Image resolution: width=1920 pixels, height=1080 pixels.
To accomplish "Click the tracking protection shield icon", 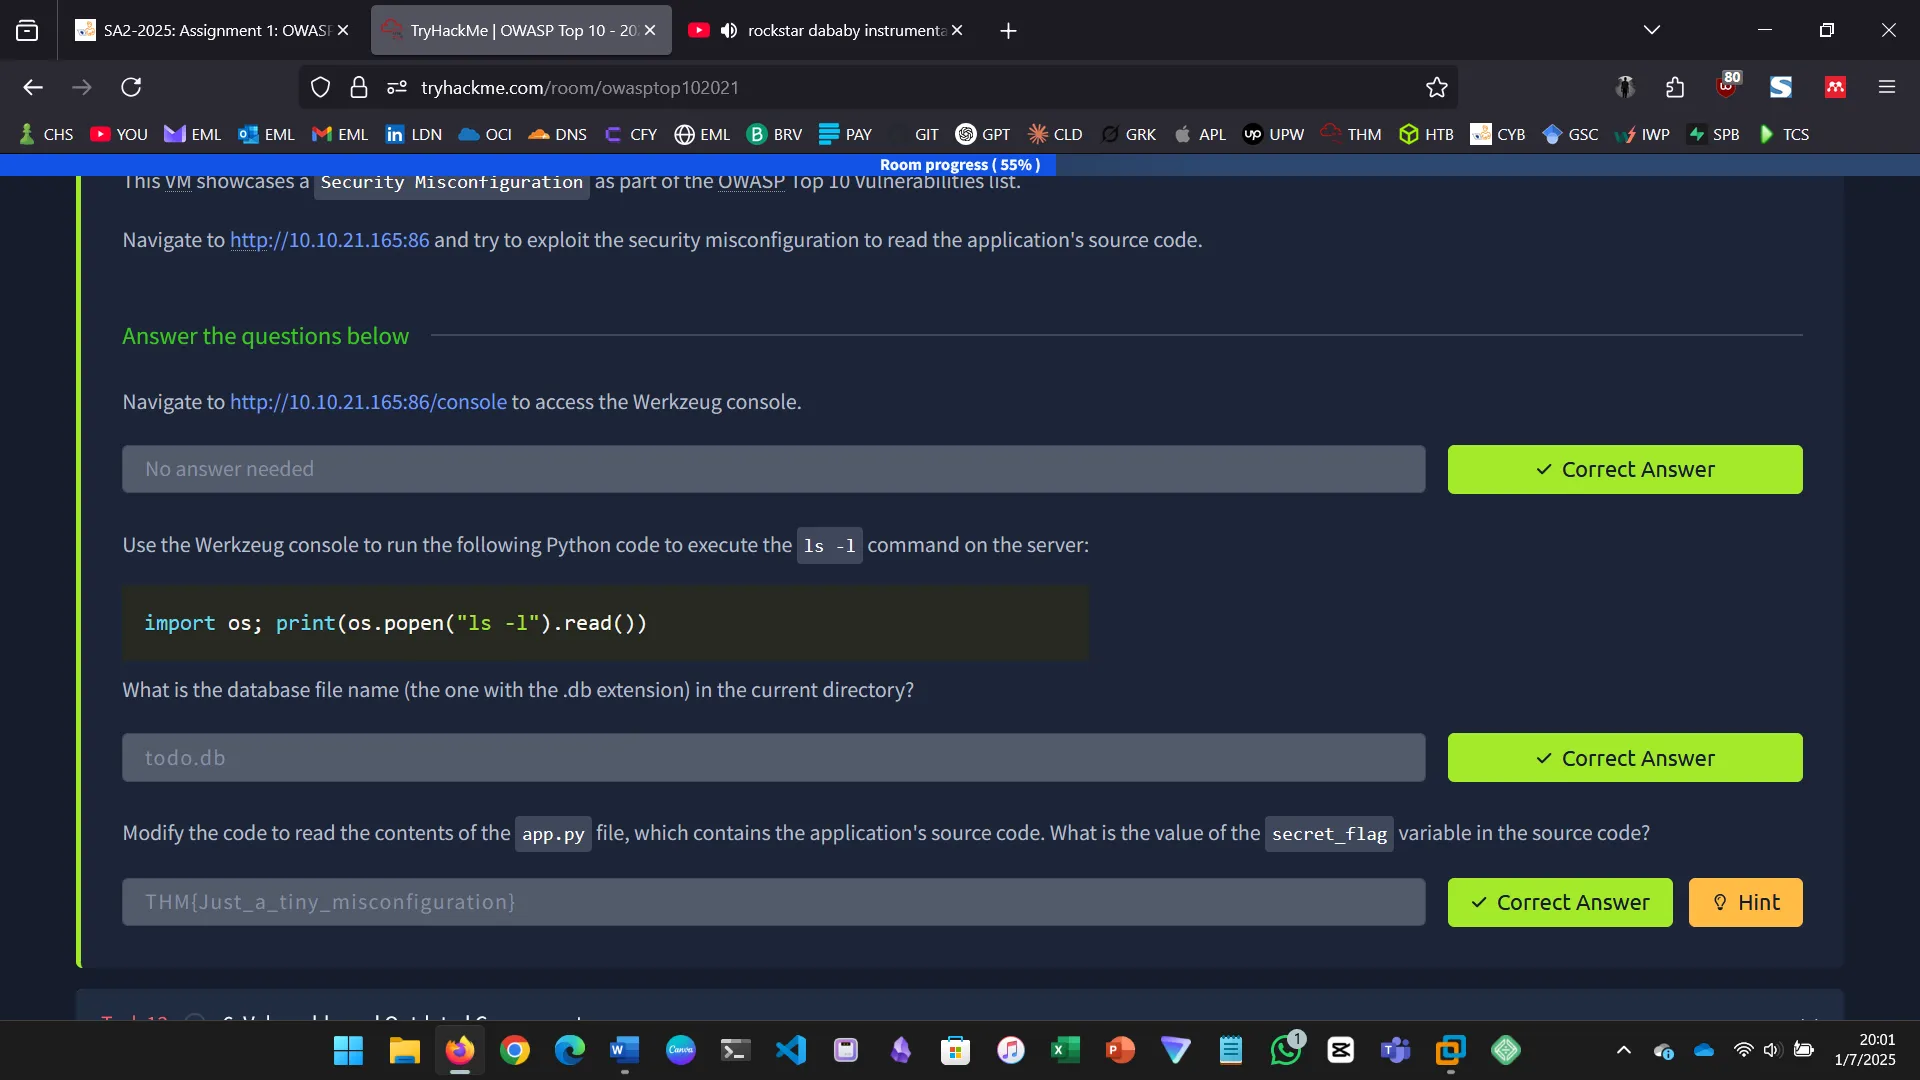I will click(320, 88).
